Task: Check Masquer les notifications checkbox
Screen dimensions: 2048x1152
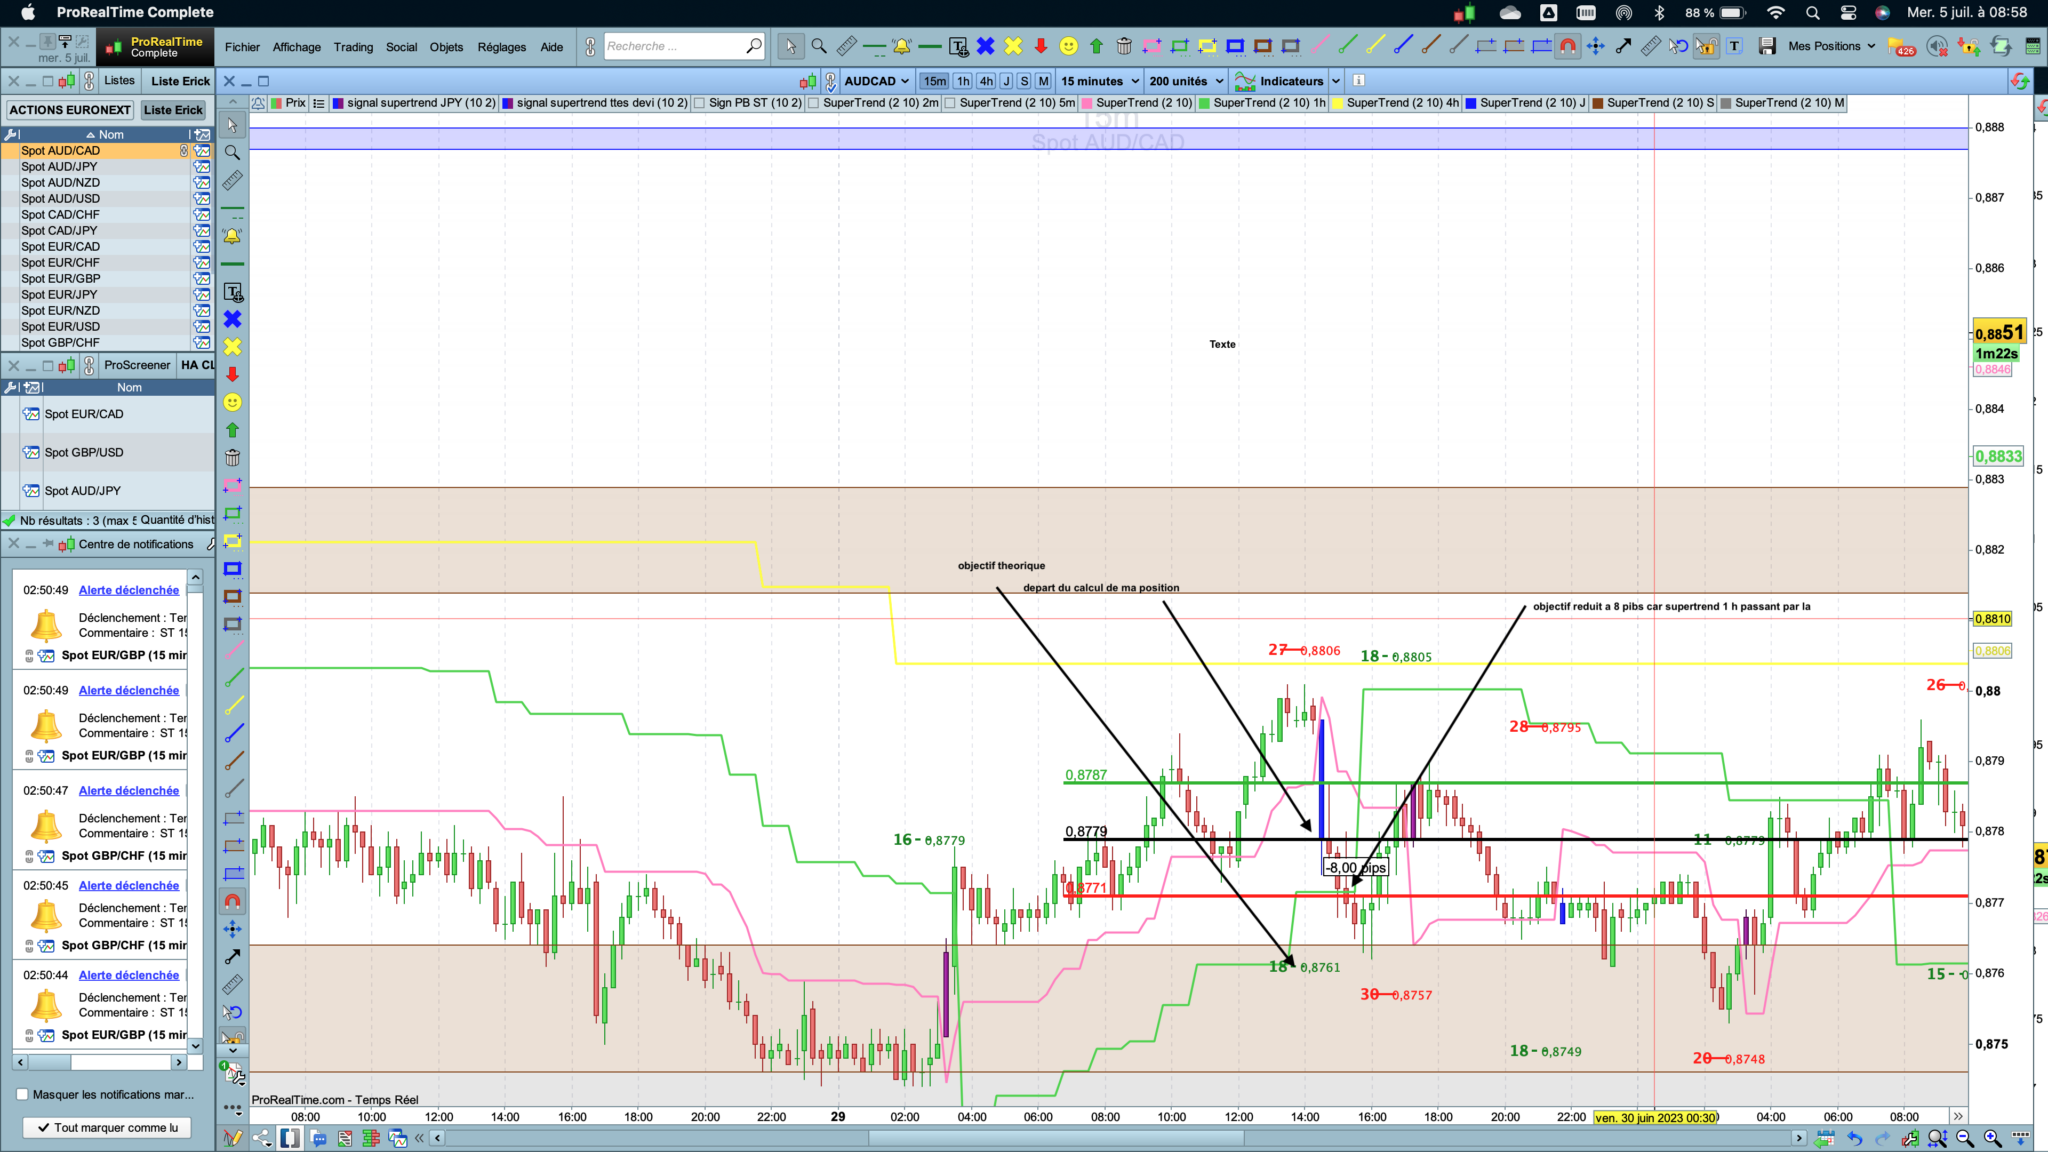Action: [22, 1094]
